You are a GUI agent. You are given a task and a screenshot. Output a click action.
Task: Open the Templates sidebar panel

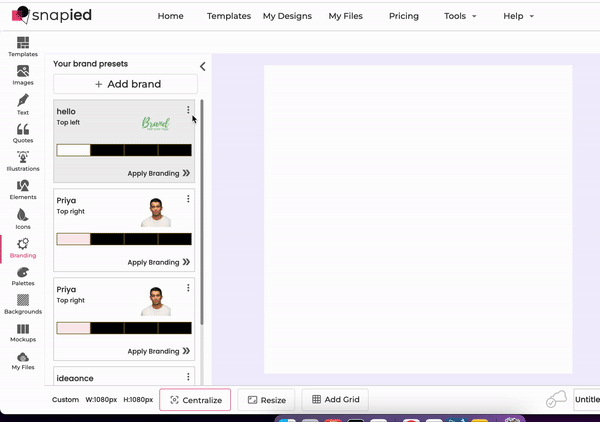point(23,47)
